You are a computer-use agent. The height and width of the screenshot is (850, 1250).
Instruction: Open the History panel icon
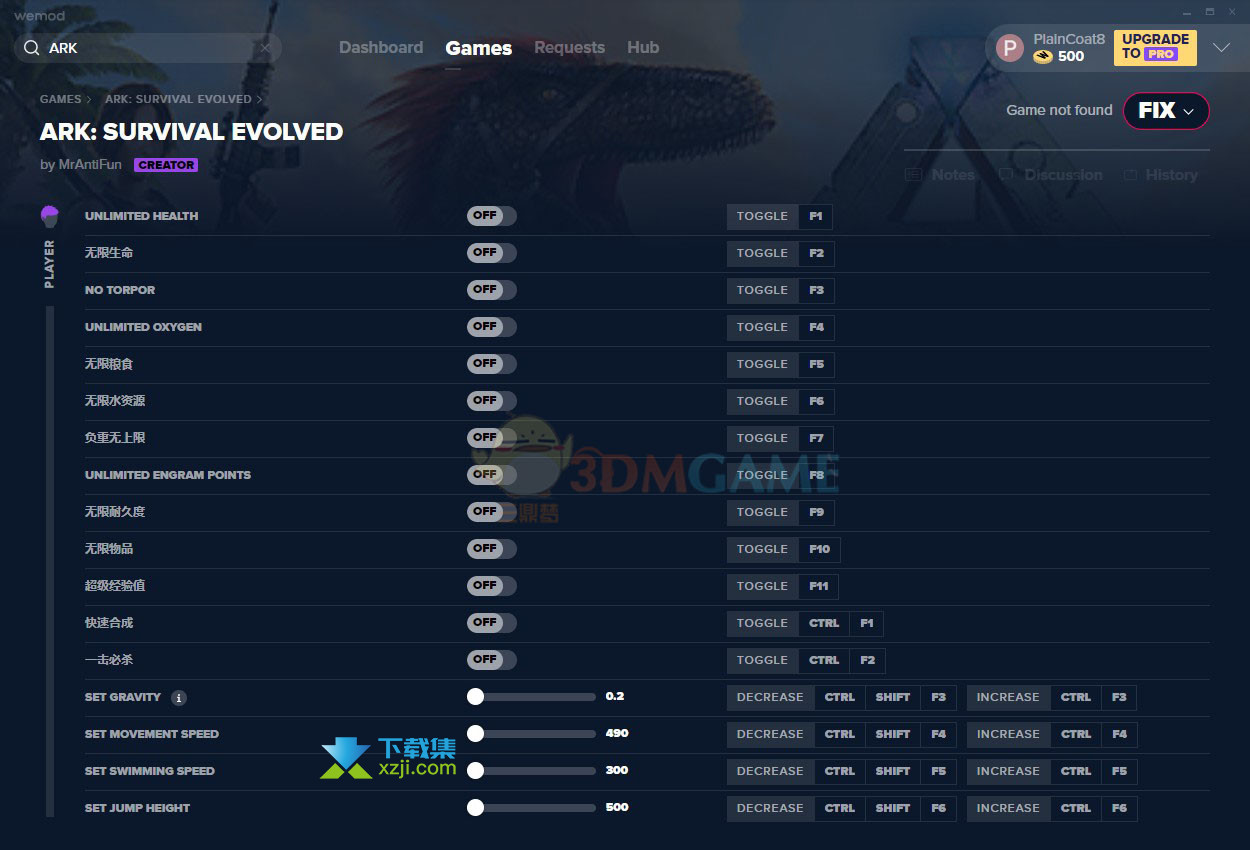click(x=1130, y=175)
